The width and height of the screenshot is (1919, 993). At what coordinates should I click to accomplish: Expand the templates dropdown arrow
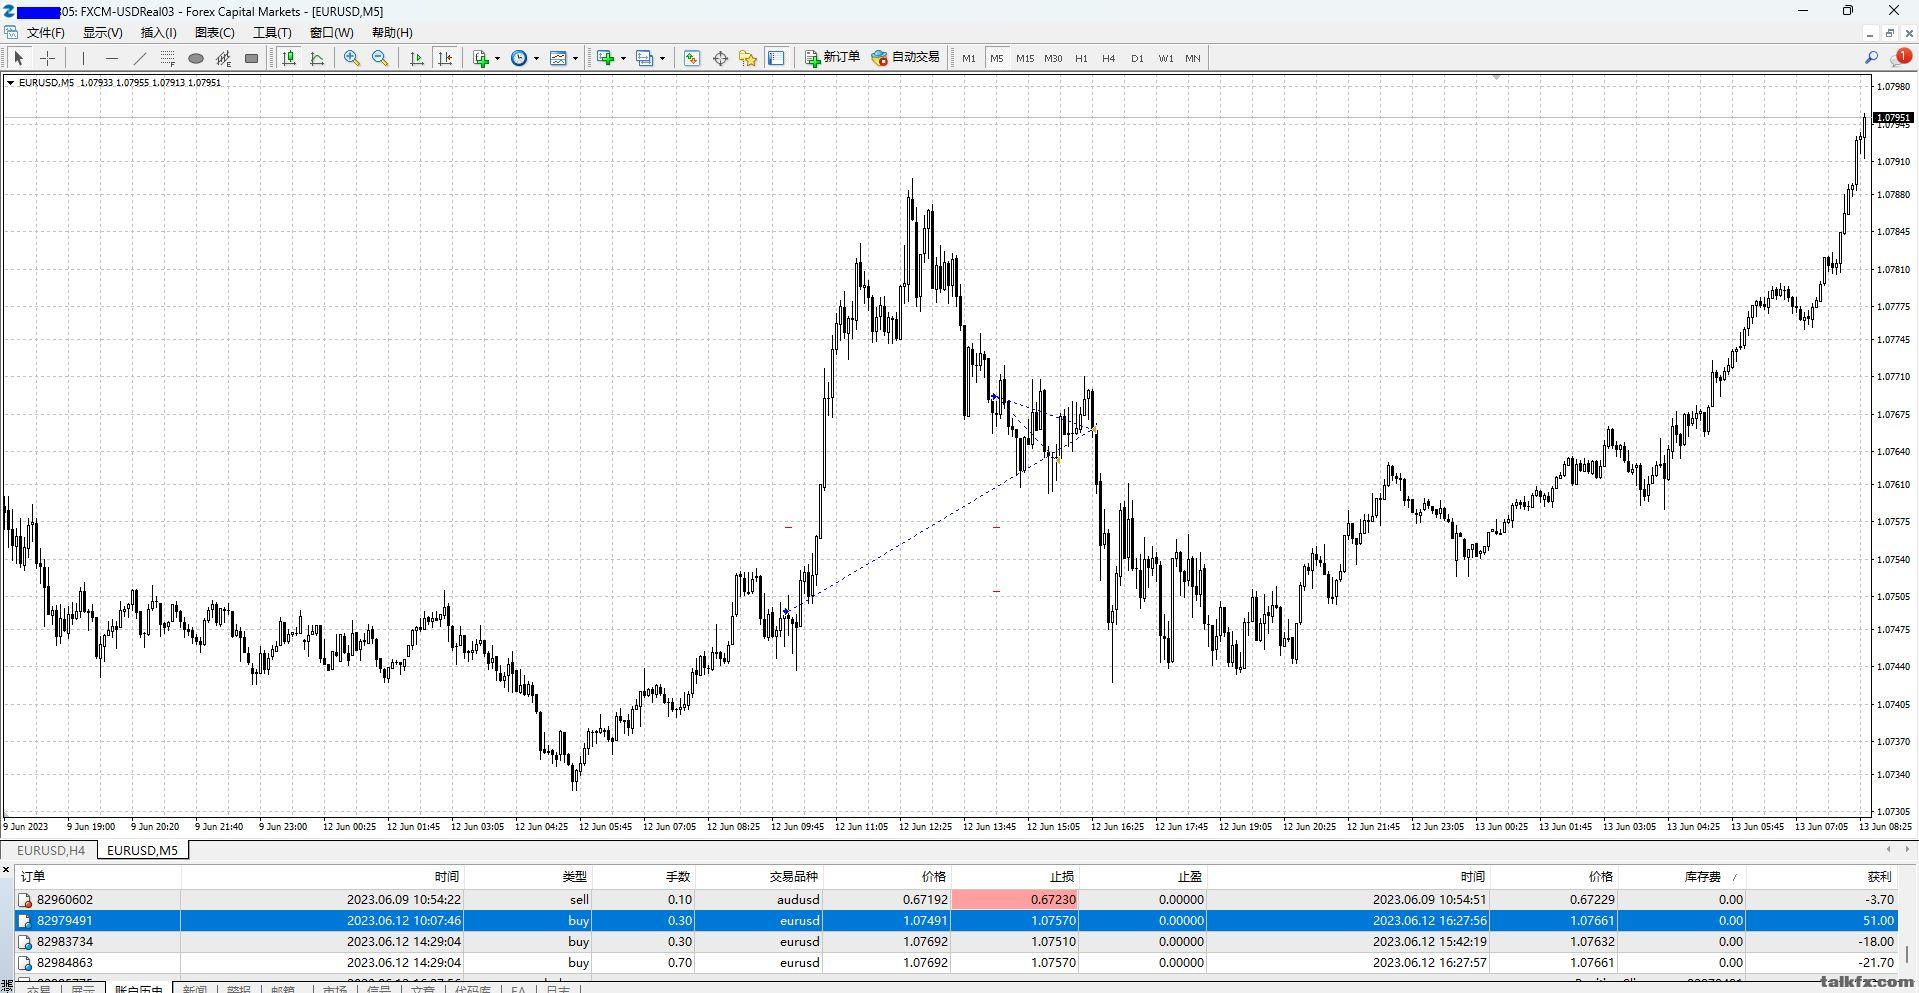pos(575,58)
